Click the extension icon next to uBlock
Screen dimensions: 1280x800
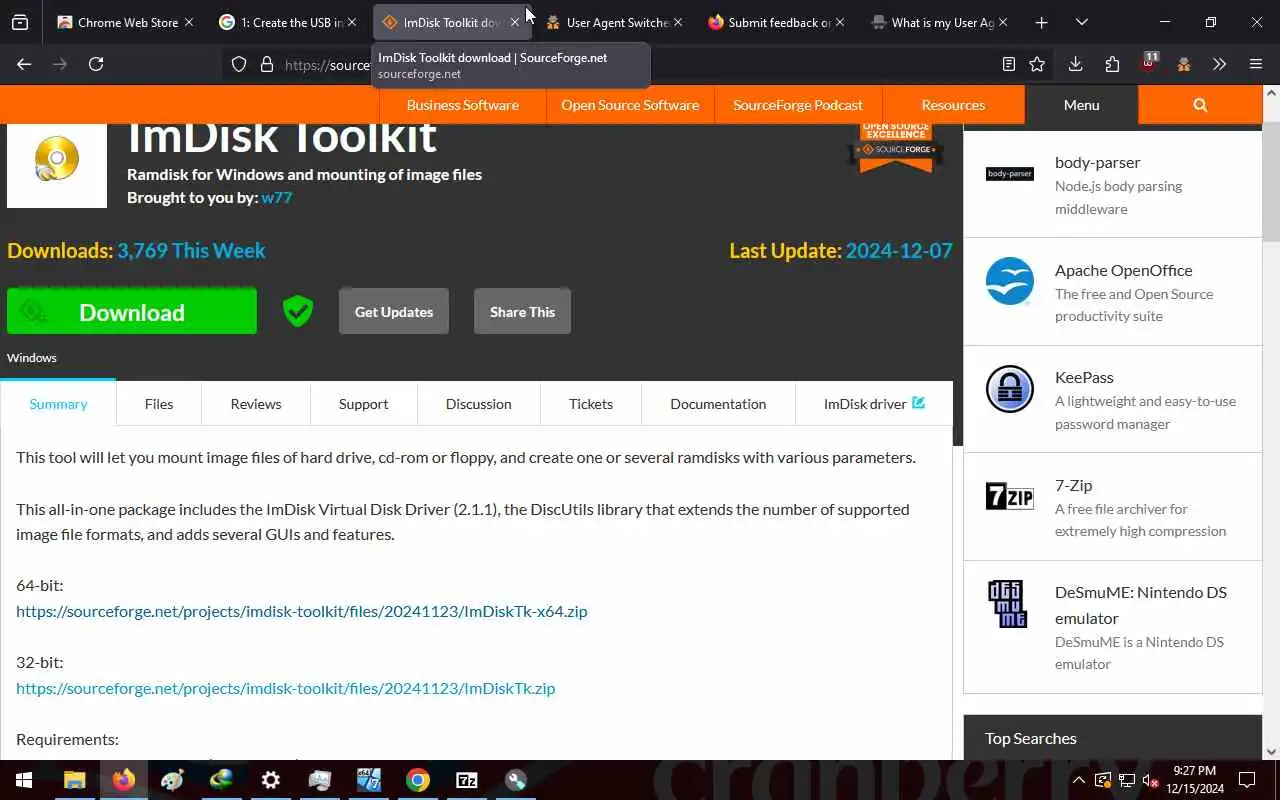[1184, 64]
